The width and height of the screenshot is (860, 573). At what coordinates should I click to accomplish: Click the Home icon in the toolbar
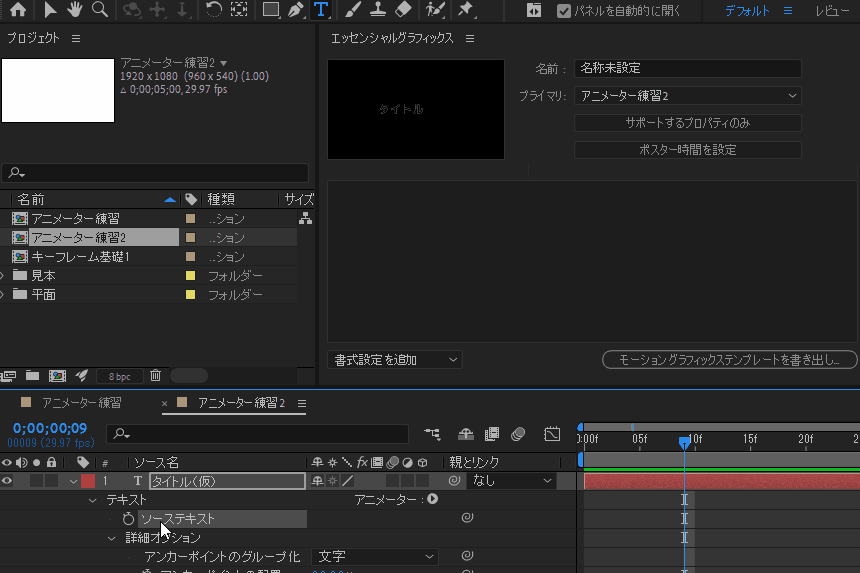(x=18, y=9)
